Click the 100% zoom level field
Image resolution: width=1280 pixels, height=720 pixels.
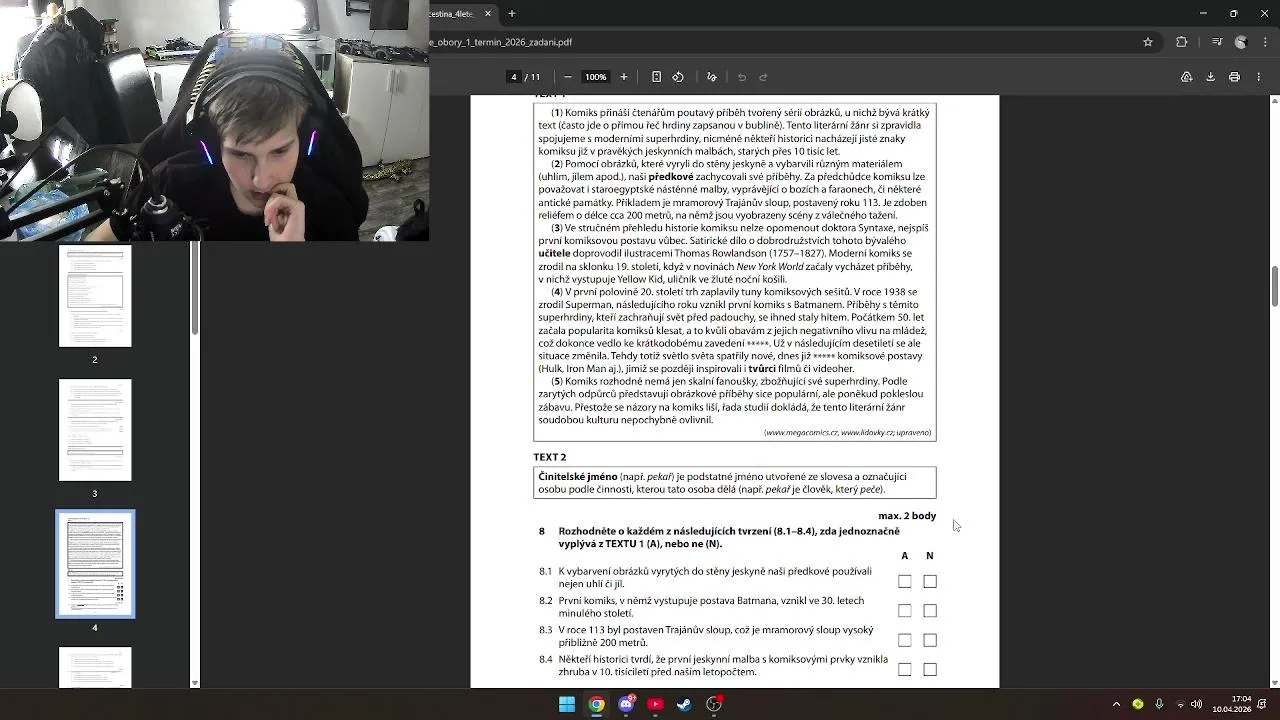(x=596, y=77)
